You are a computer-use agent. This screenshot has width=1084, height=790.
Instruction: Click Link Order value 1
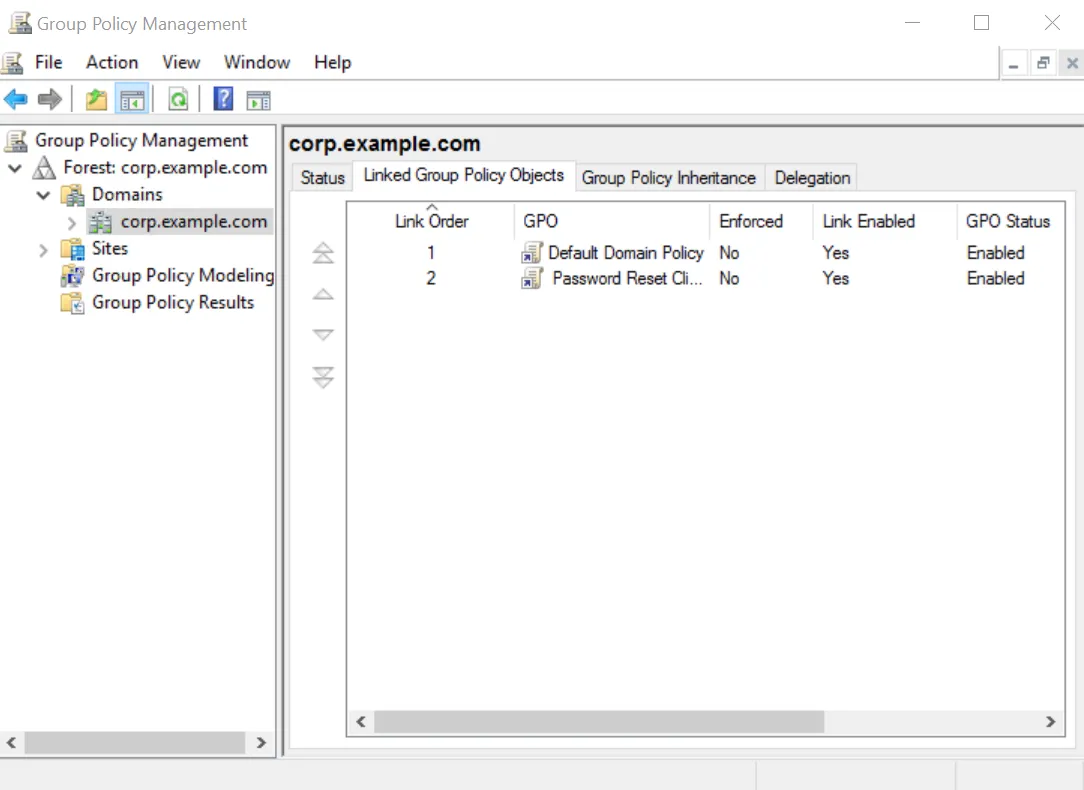tap(431, 253)
